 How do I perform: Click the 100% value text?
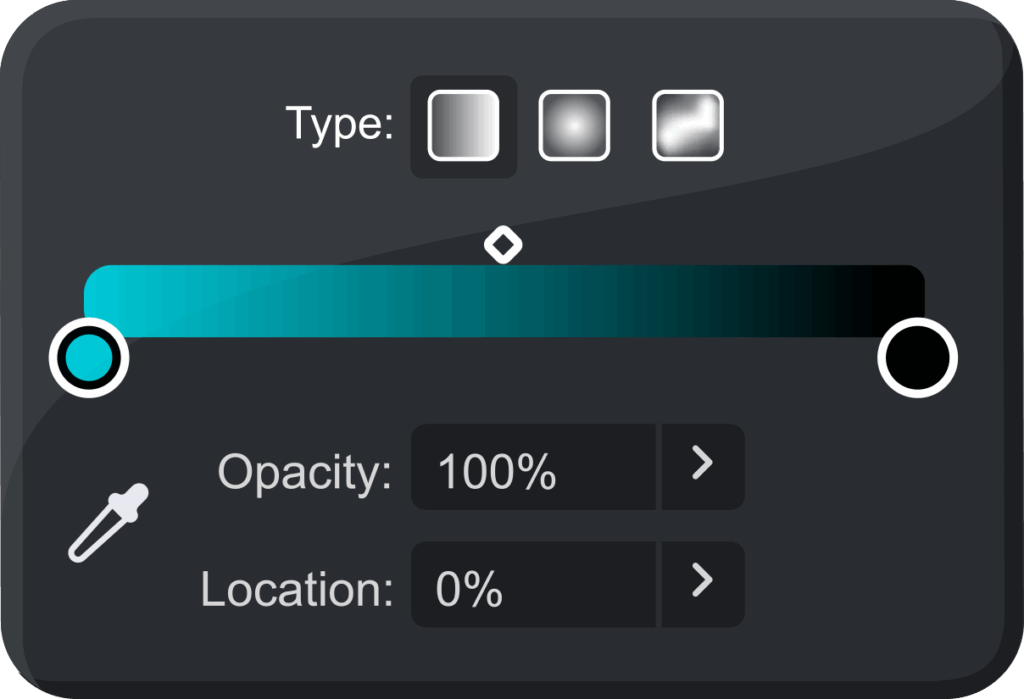point(497,472)
